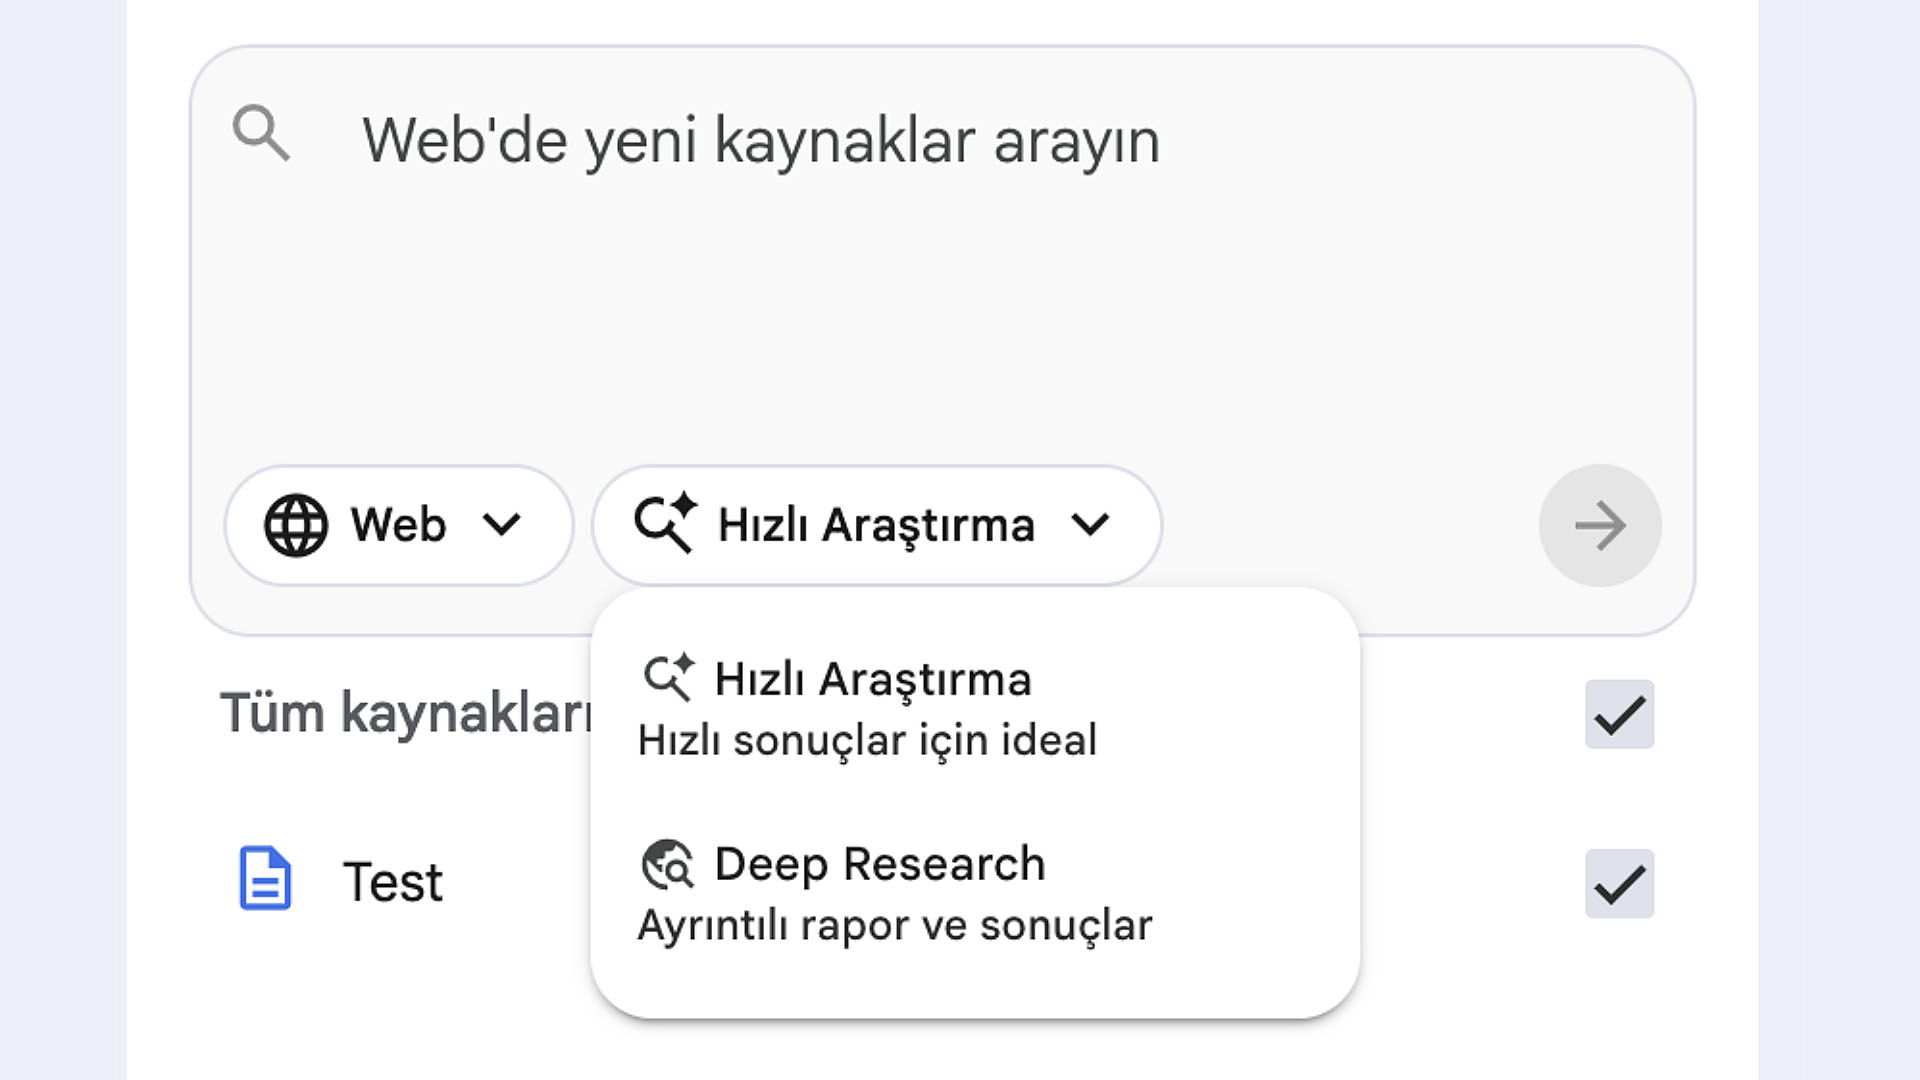Click the sparkle search icon on research button
This screenshot has width=1920, height=1080.
pos(665,523)
